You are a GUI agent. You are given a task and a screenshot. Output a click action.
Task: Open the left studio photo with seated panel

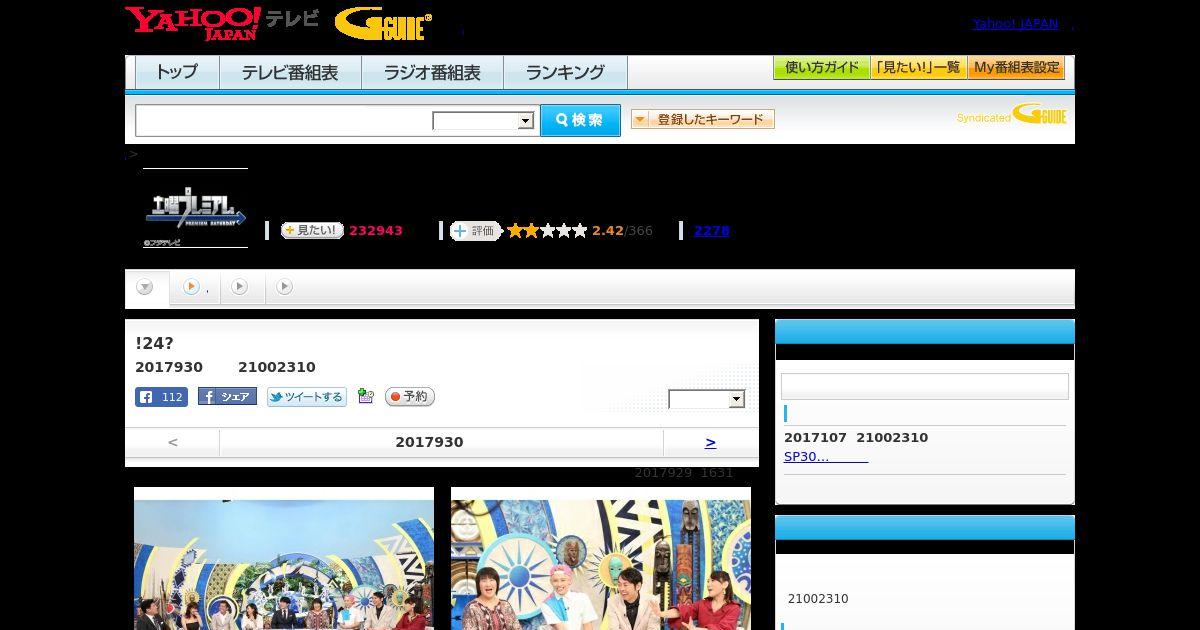click(x=284, y=558)
